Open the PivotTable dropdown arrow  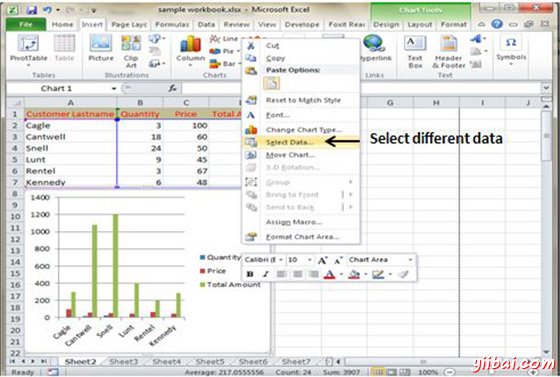28,66
